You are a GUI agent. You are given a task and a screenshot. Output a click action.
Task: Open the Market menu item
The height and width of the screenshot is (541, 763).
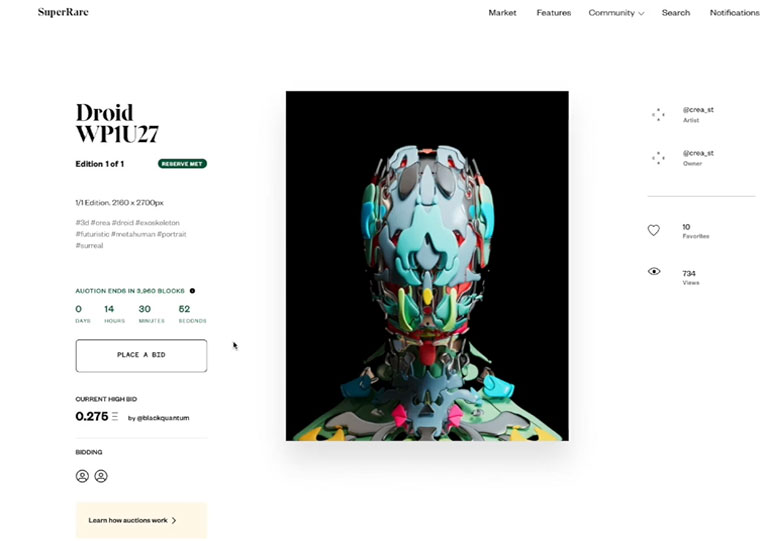502,13
